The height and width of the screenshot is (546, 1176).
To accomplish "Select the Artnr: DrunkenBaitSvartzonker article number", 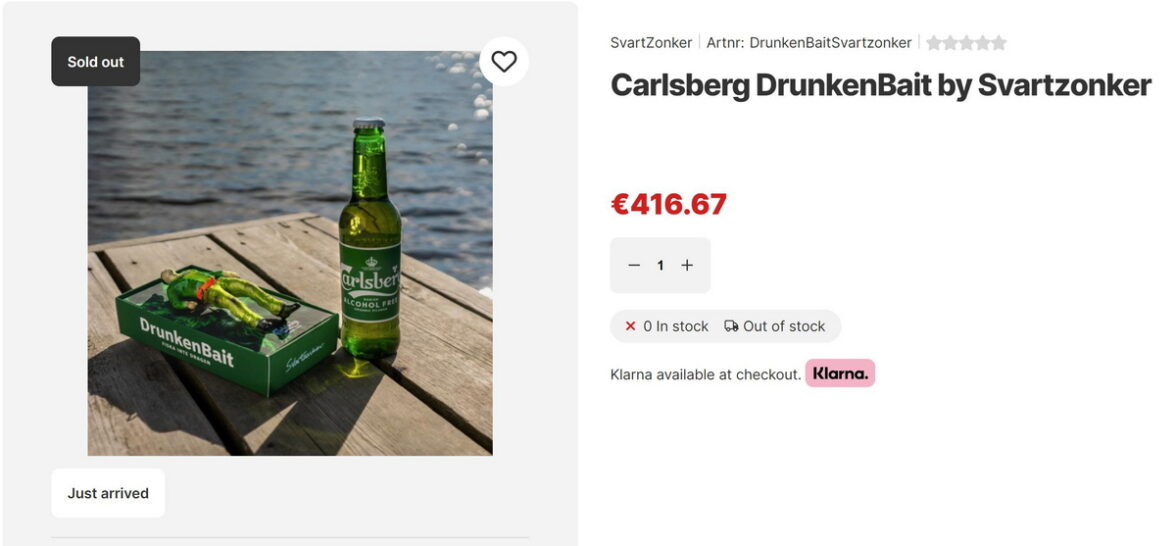I will click(809, 43).
